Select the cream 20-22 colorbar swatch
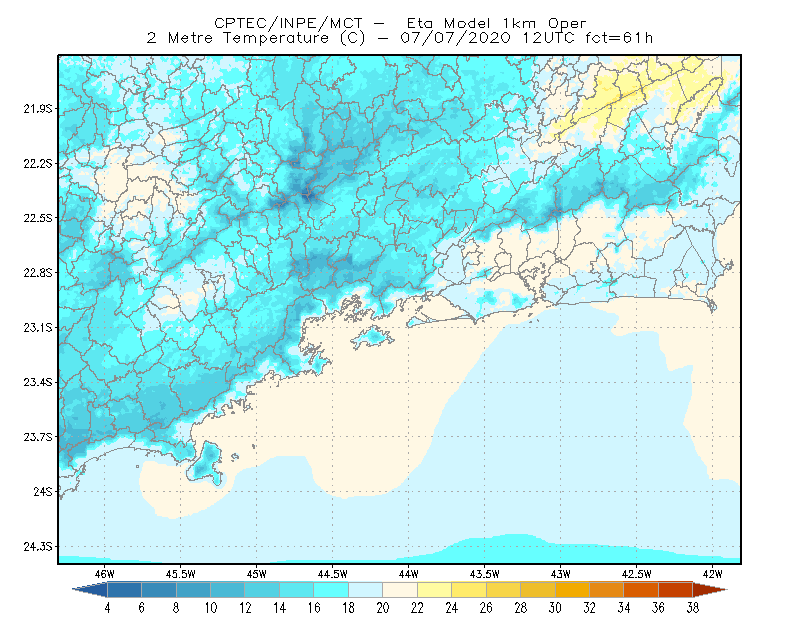Viewport: 800px width, 618px height. coord(400,590)
